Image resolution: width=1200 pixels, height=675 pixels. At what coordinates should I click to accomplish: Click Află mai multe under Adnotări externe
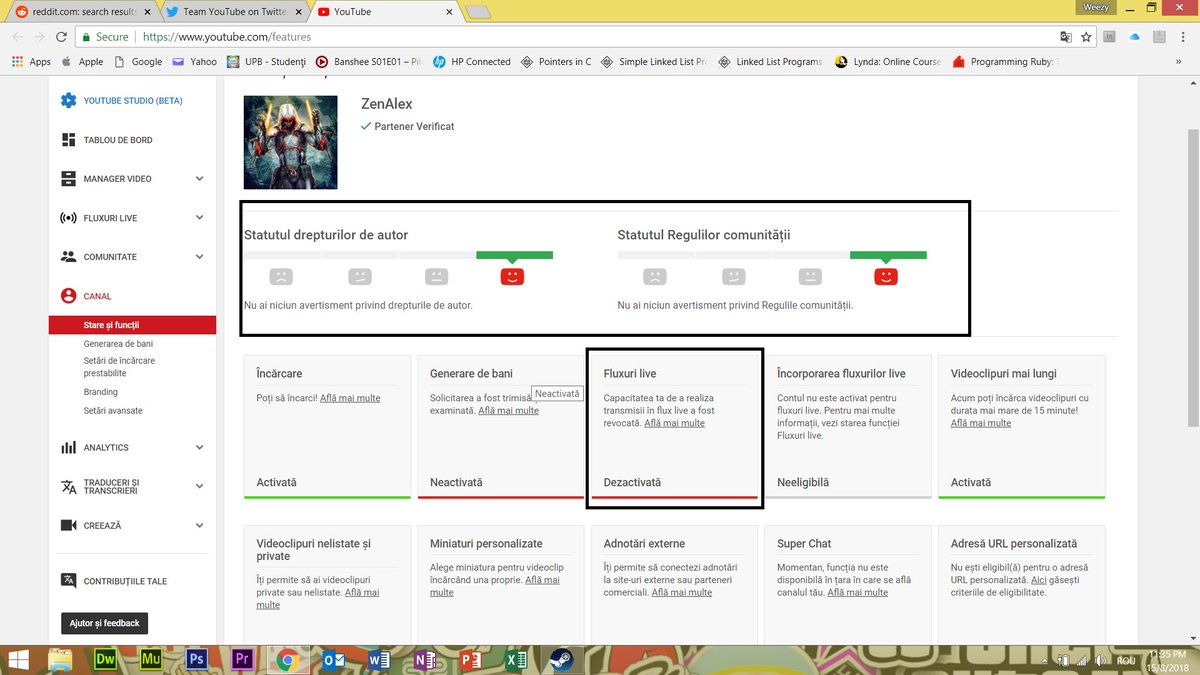click(682, 592)
